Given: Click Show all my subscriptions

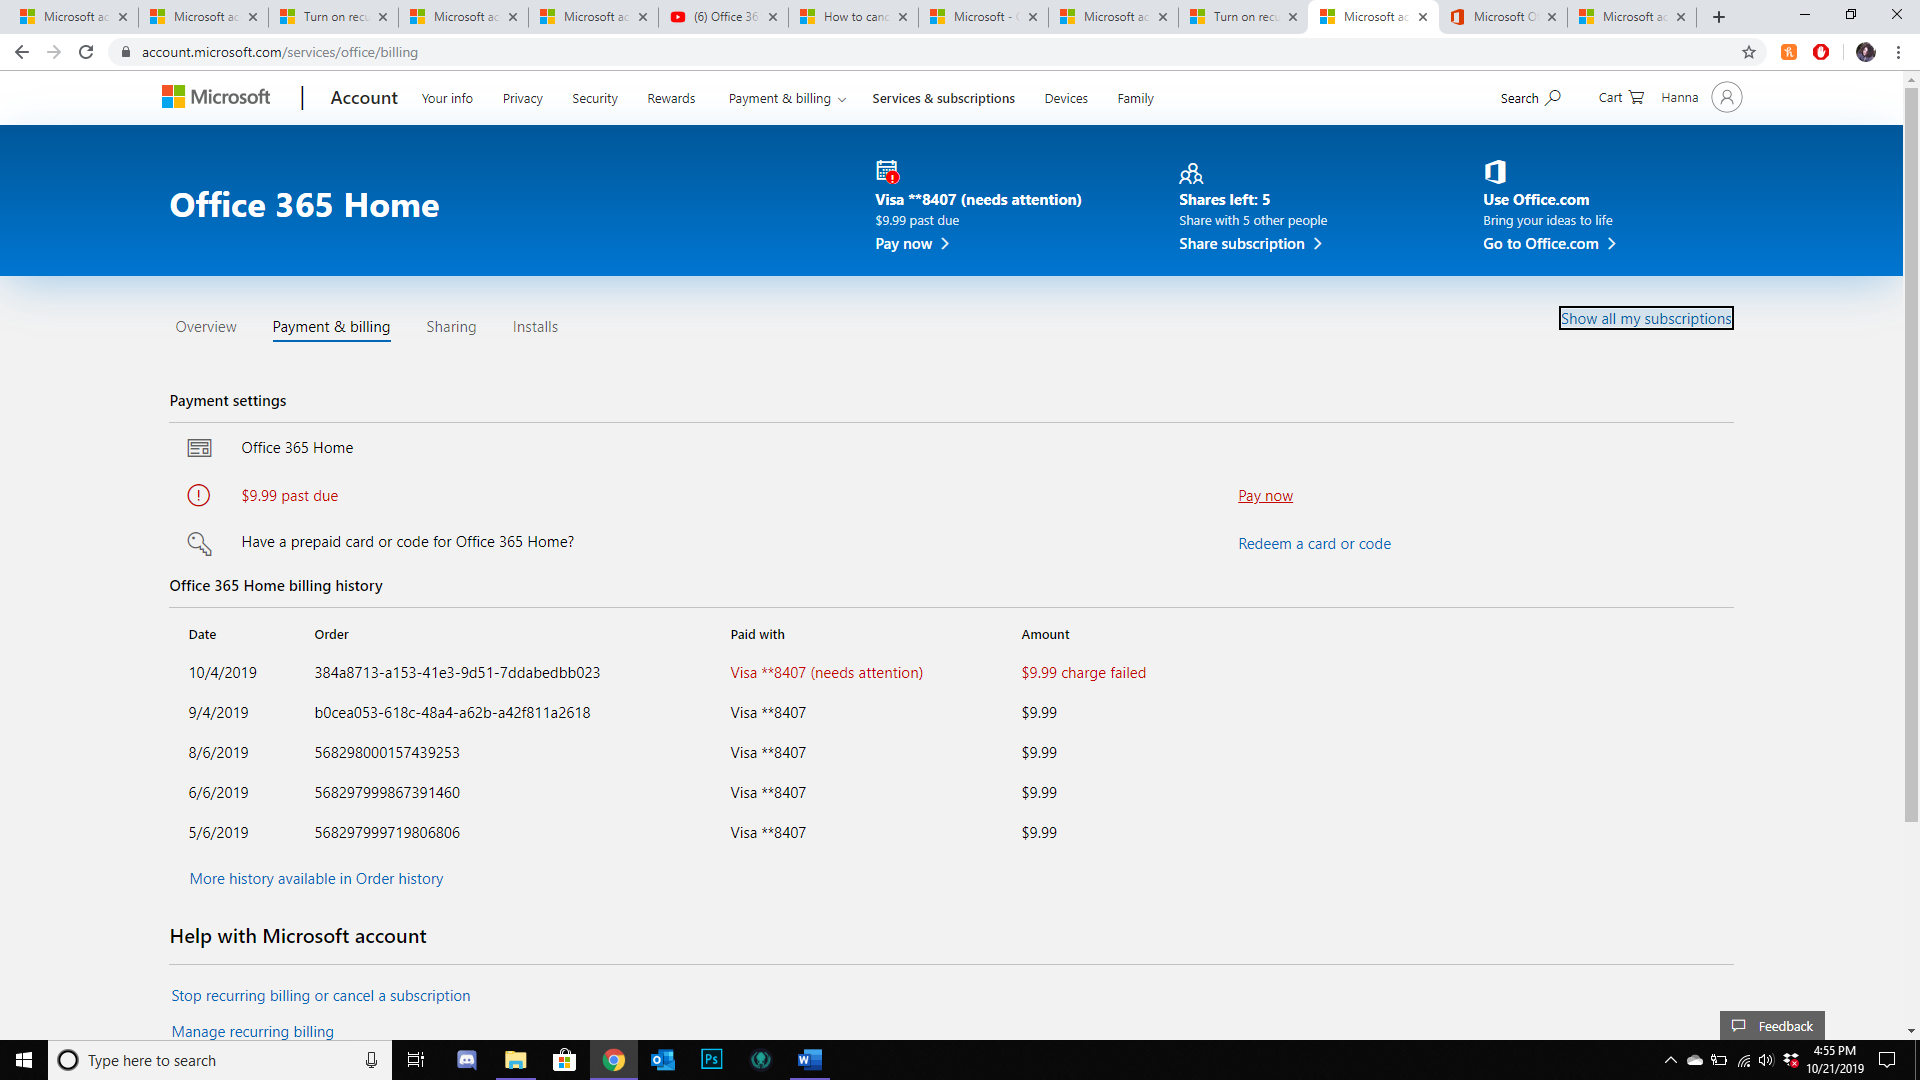Looking at the screenshot, I should [x=1646, y=318].
